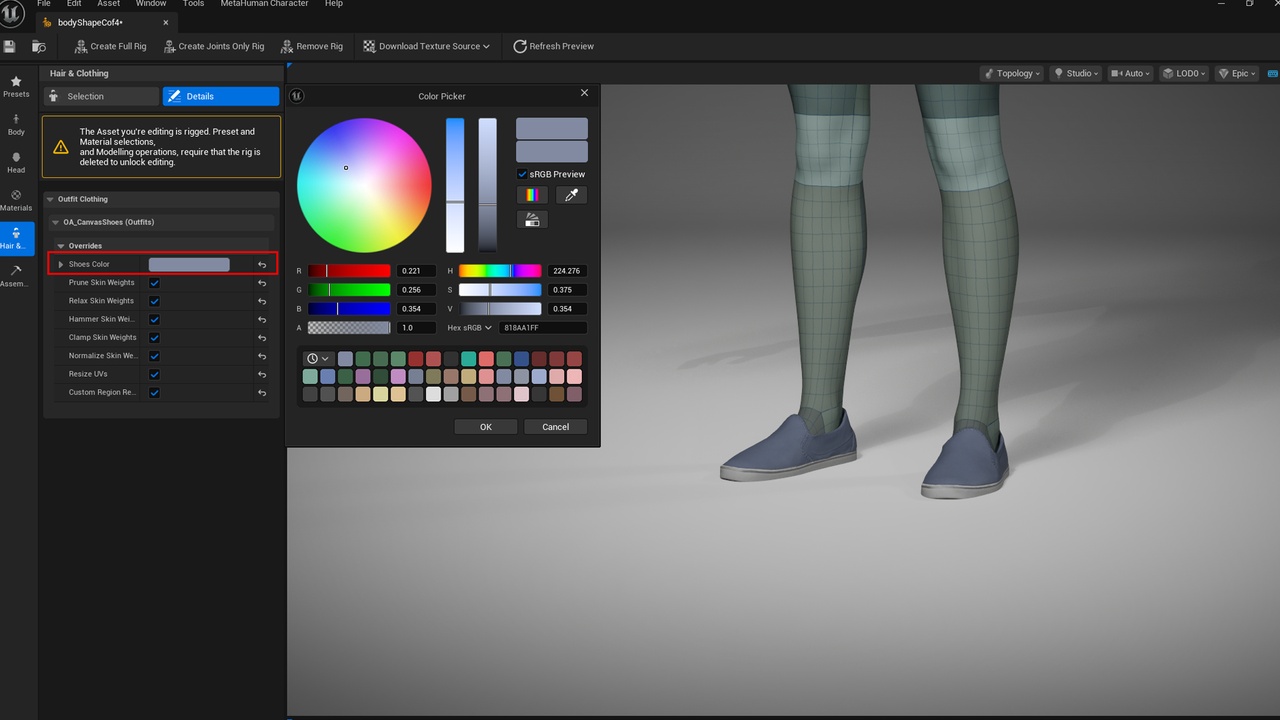Click the Hex sRGB value field
Screen dimensions: 1280x720
tap(543, 328)
